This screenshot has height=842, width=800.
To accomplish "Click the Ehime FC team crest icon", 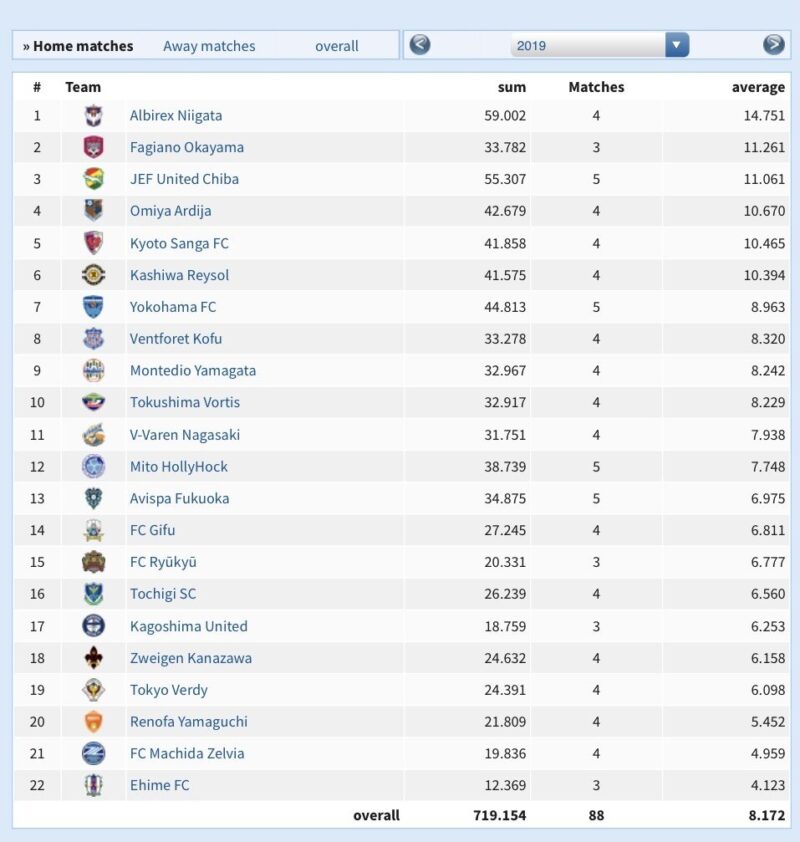I will pos(93,785).
